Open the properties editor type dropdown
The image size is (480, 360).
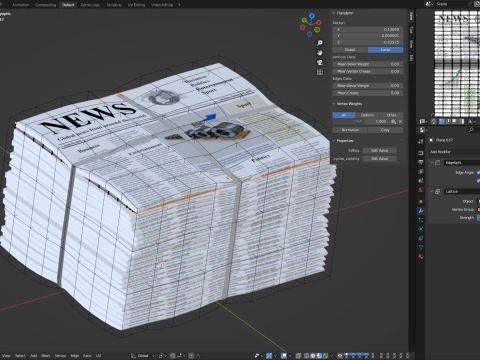(x=423, y=130)
